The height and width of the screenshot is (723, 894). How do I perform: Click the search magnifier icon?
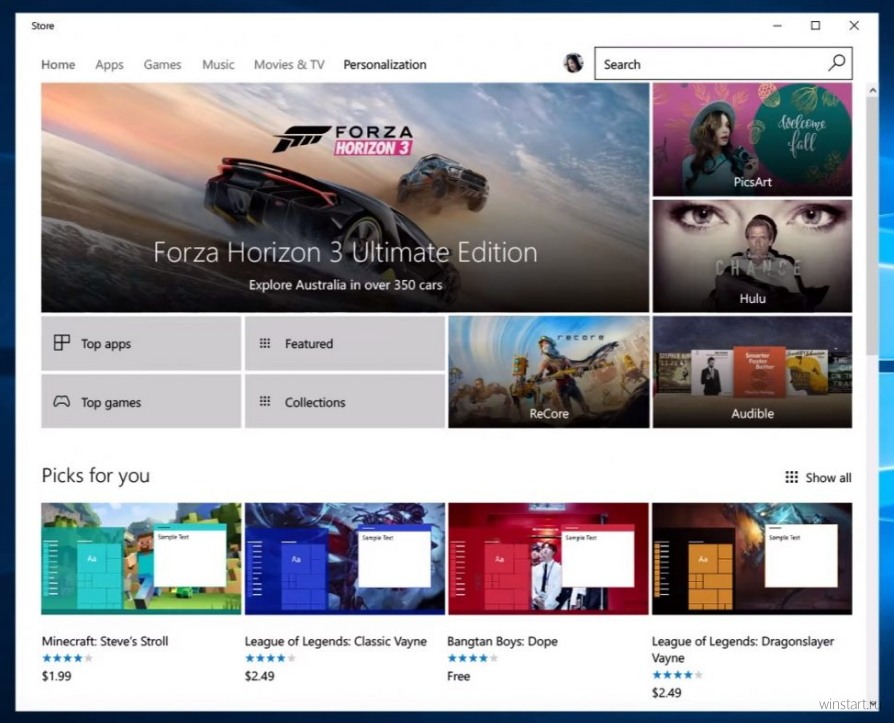pyautogui.click(x=836, y=63)
